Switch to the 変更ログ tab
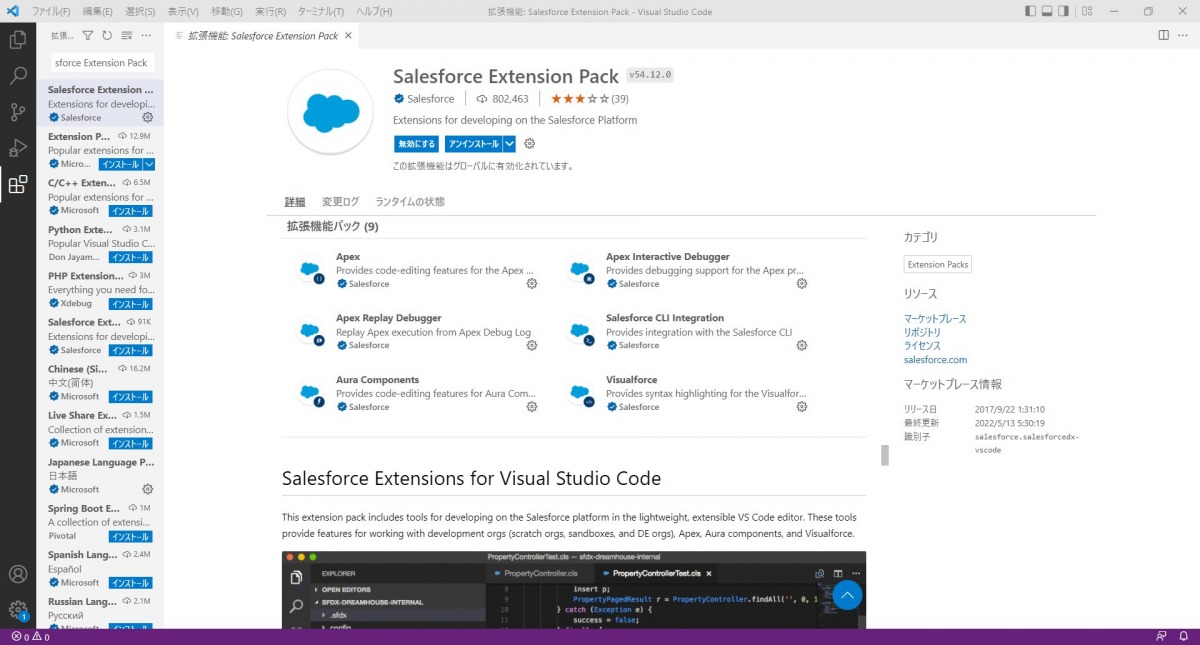Viewport: 1200px width, 645px height. (340, 201)
